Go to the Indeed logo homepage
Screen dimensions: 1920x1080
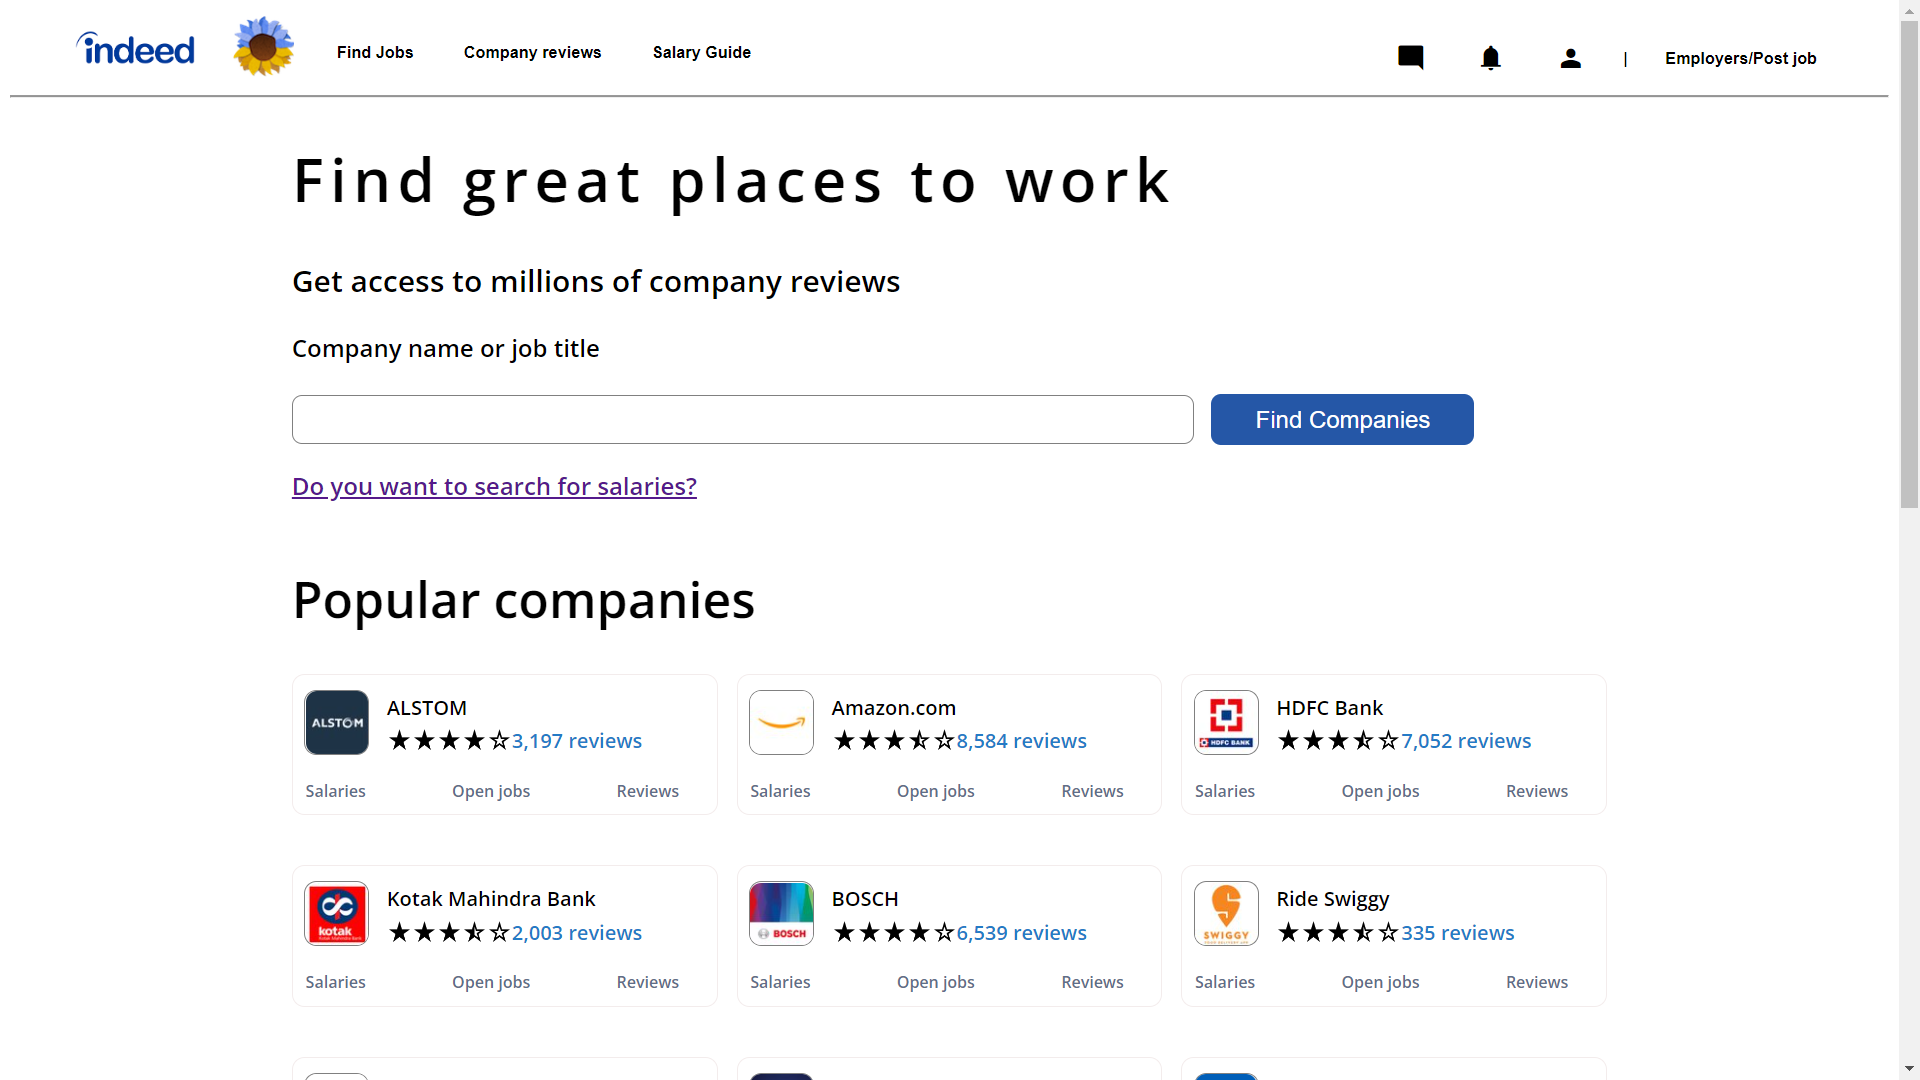tap(135, 49)
